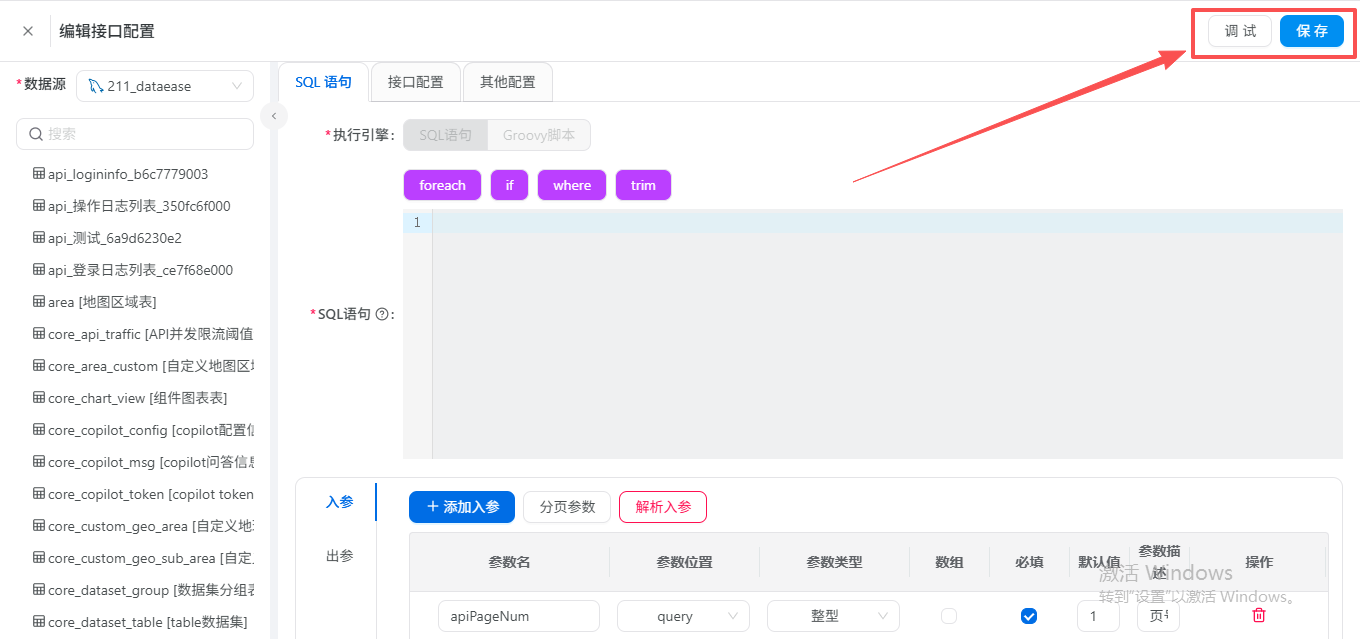Click the table icon of core_custom_geo_sub_area

coord(39,558)
